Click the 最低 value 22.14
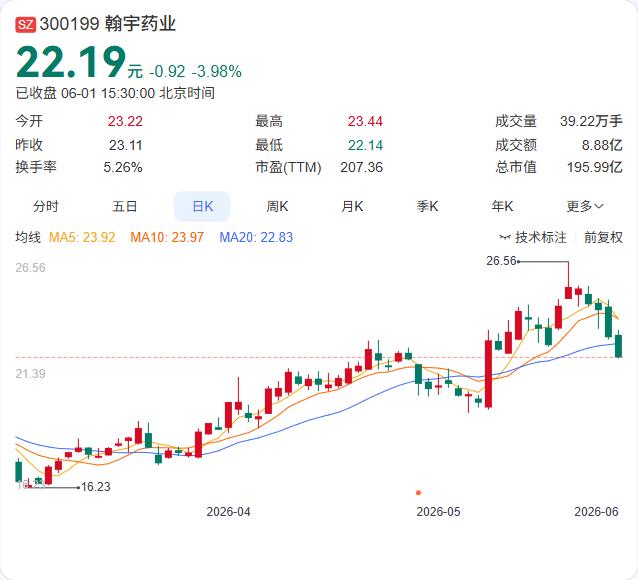Viewport: 638px width, 580px height. [x=365, y=145]
